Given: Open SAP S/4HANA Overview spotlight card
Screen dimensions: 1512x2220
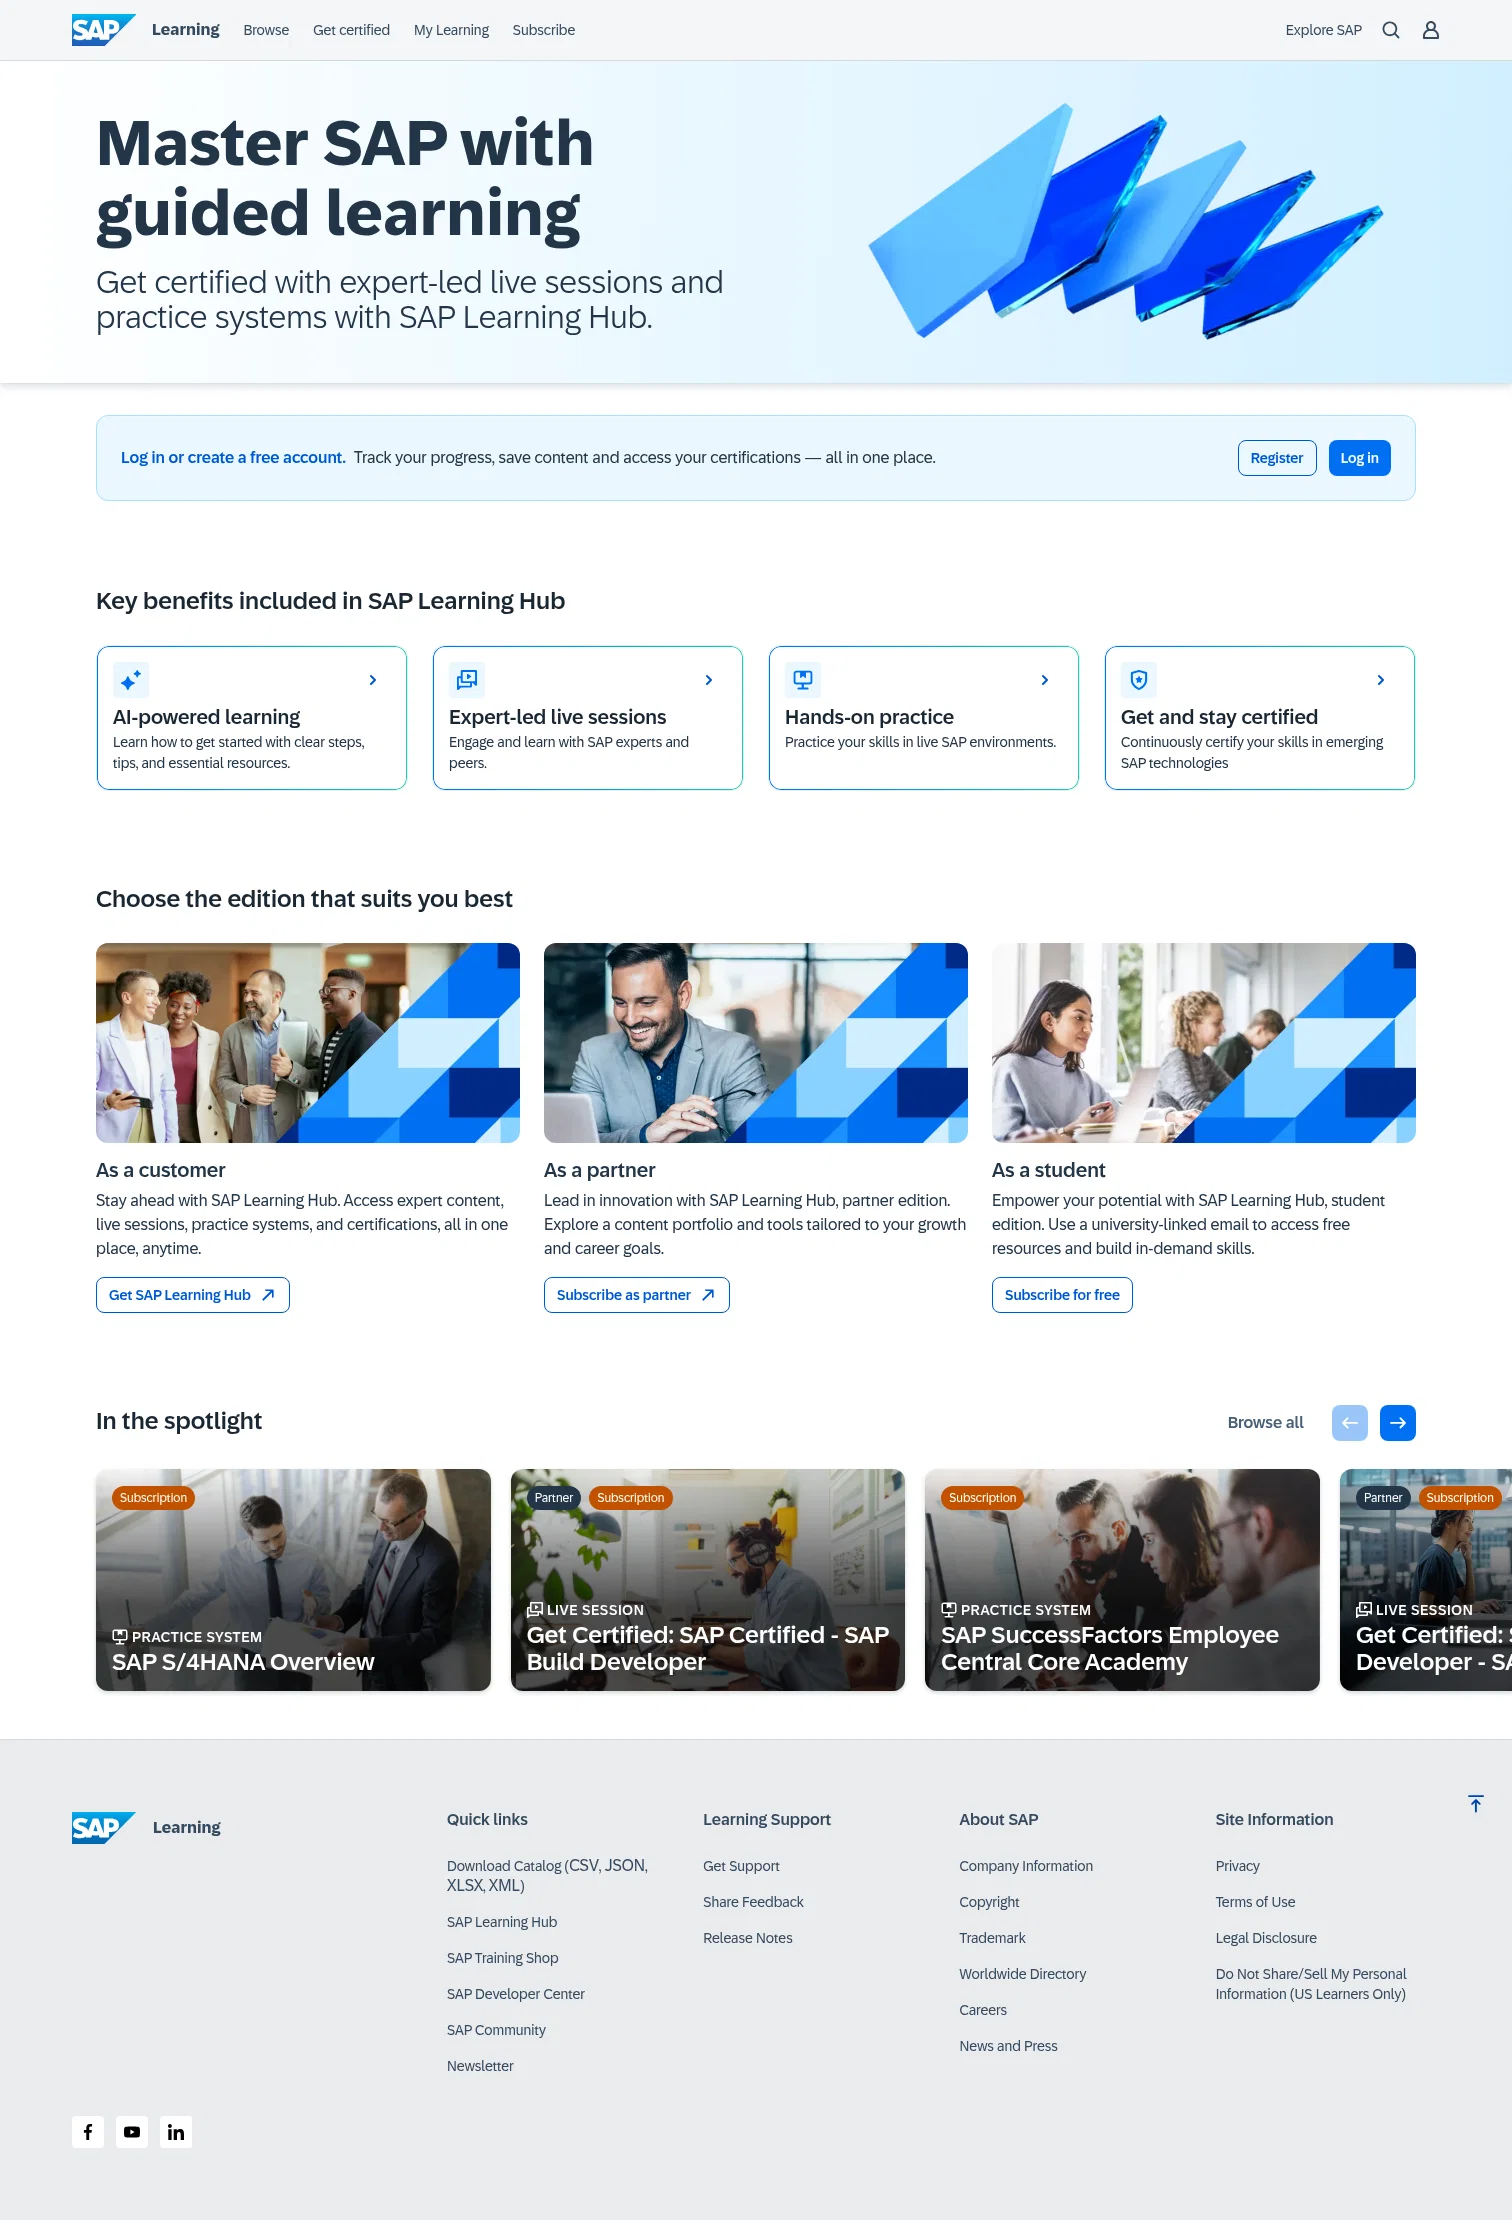Looking at the screenshot, I should click(293, 1580).
